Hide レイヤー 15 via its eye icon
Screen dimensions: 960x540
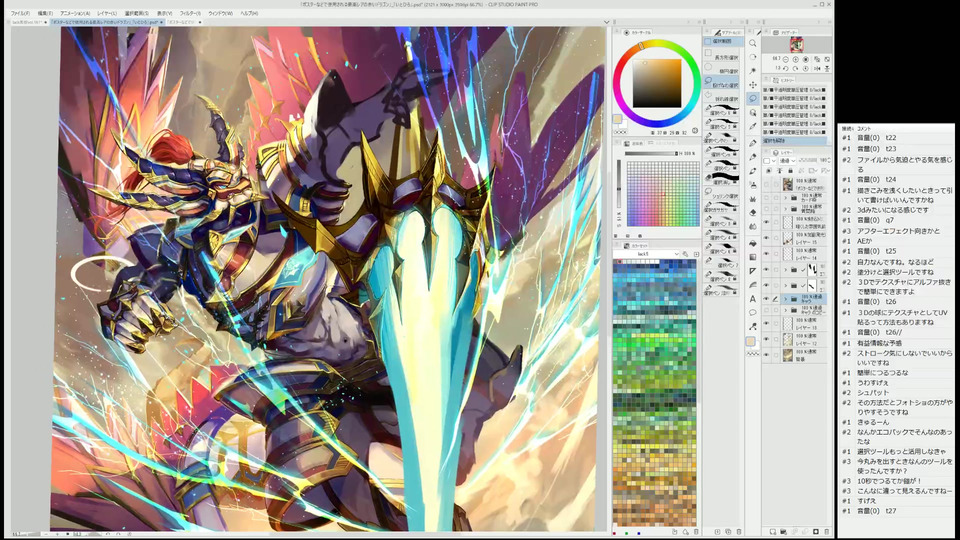click(766, 238)
